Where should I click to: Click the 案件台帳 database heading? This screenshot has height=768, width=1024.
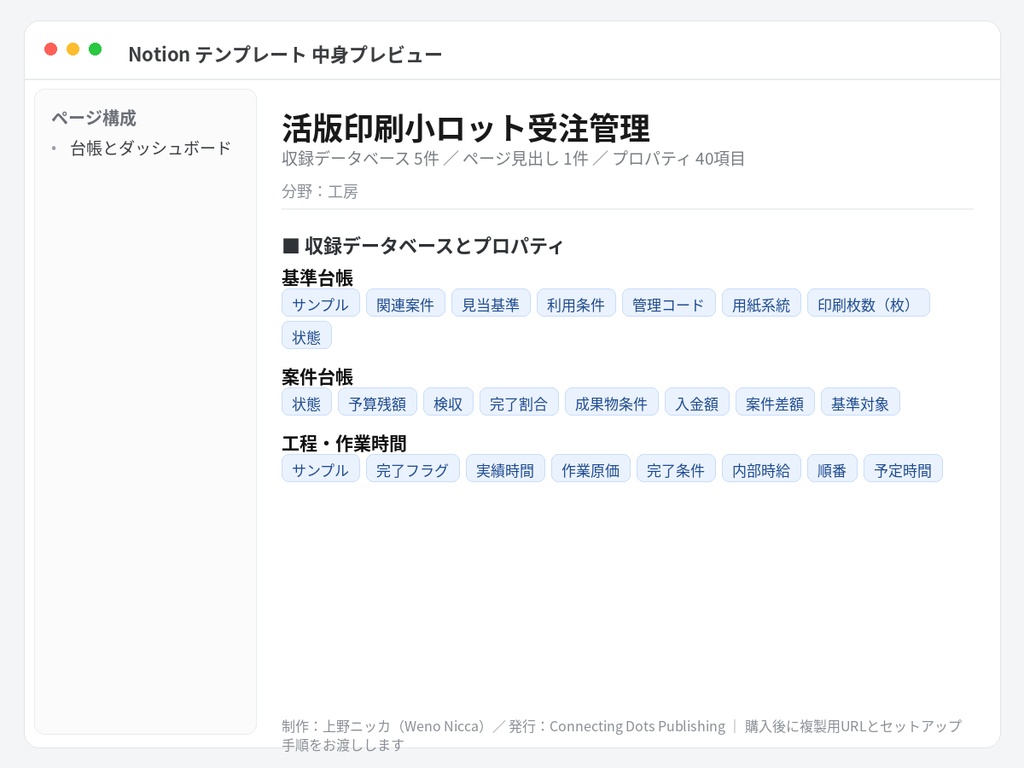[x=317, y=377]
